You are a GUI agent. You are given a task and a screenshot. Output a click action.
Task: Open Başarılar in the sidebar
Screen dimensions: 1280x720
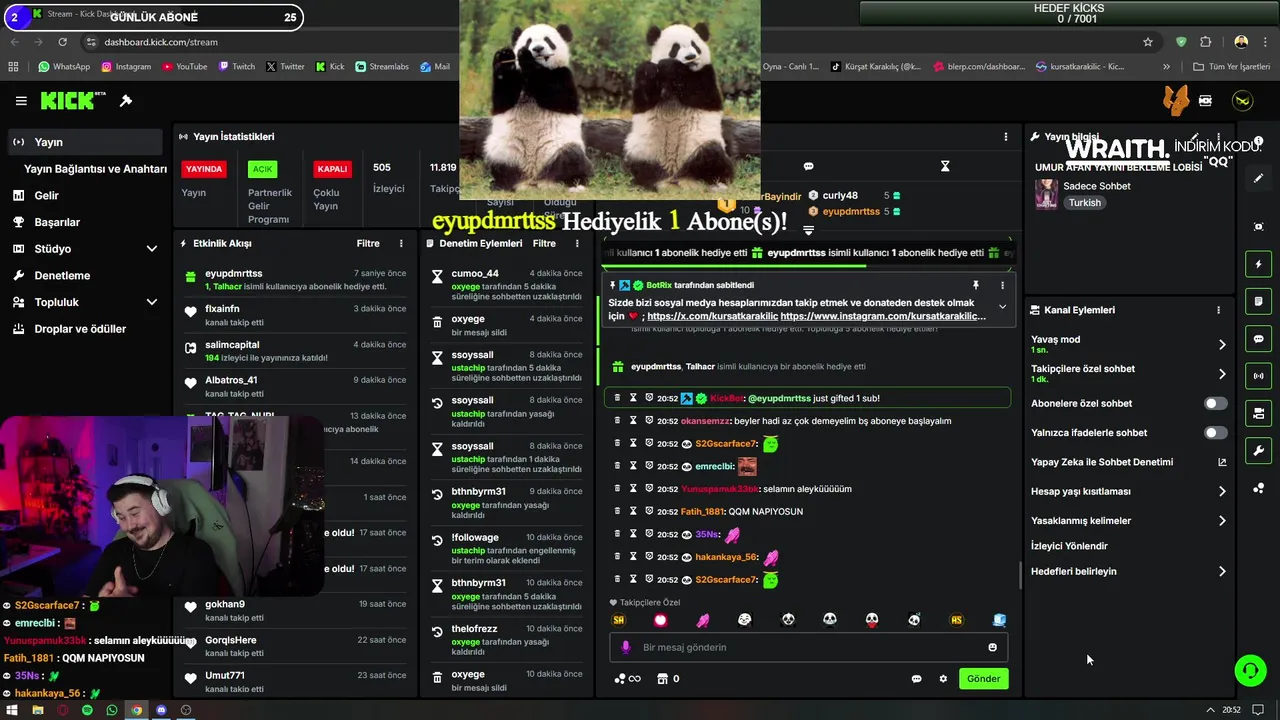pos(57,222)
